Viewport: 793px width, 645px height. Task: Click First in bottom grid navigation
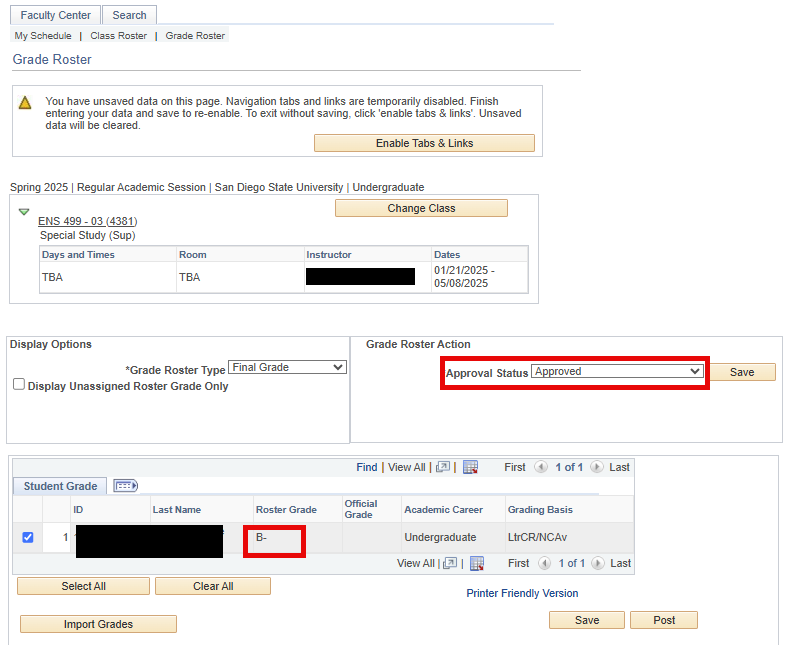point(518,563)
